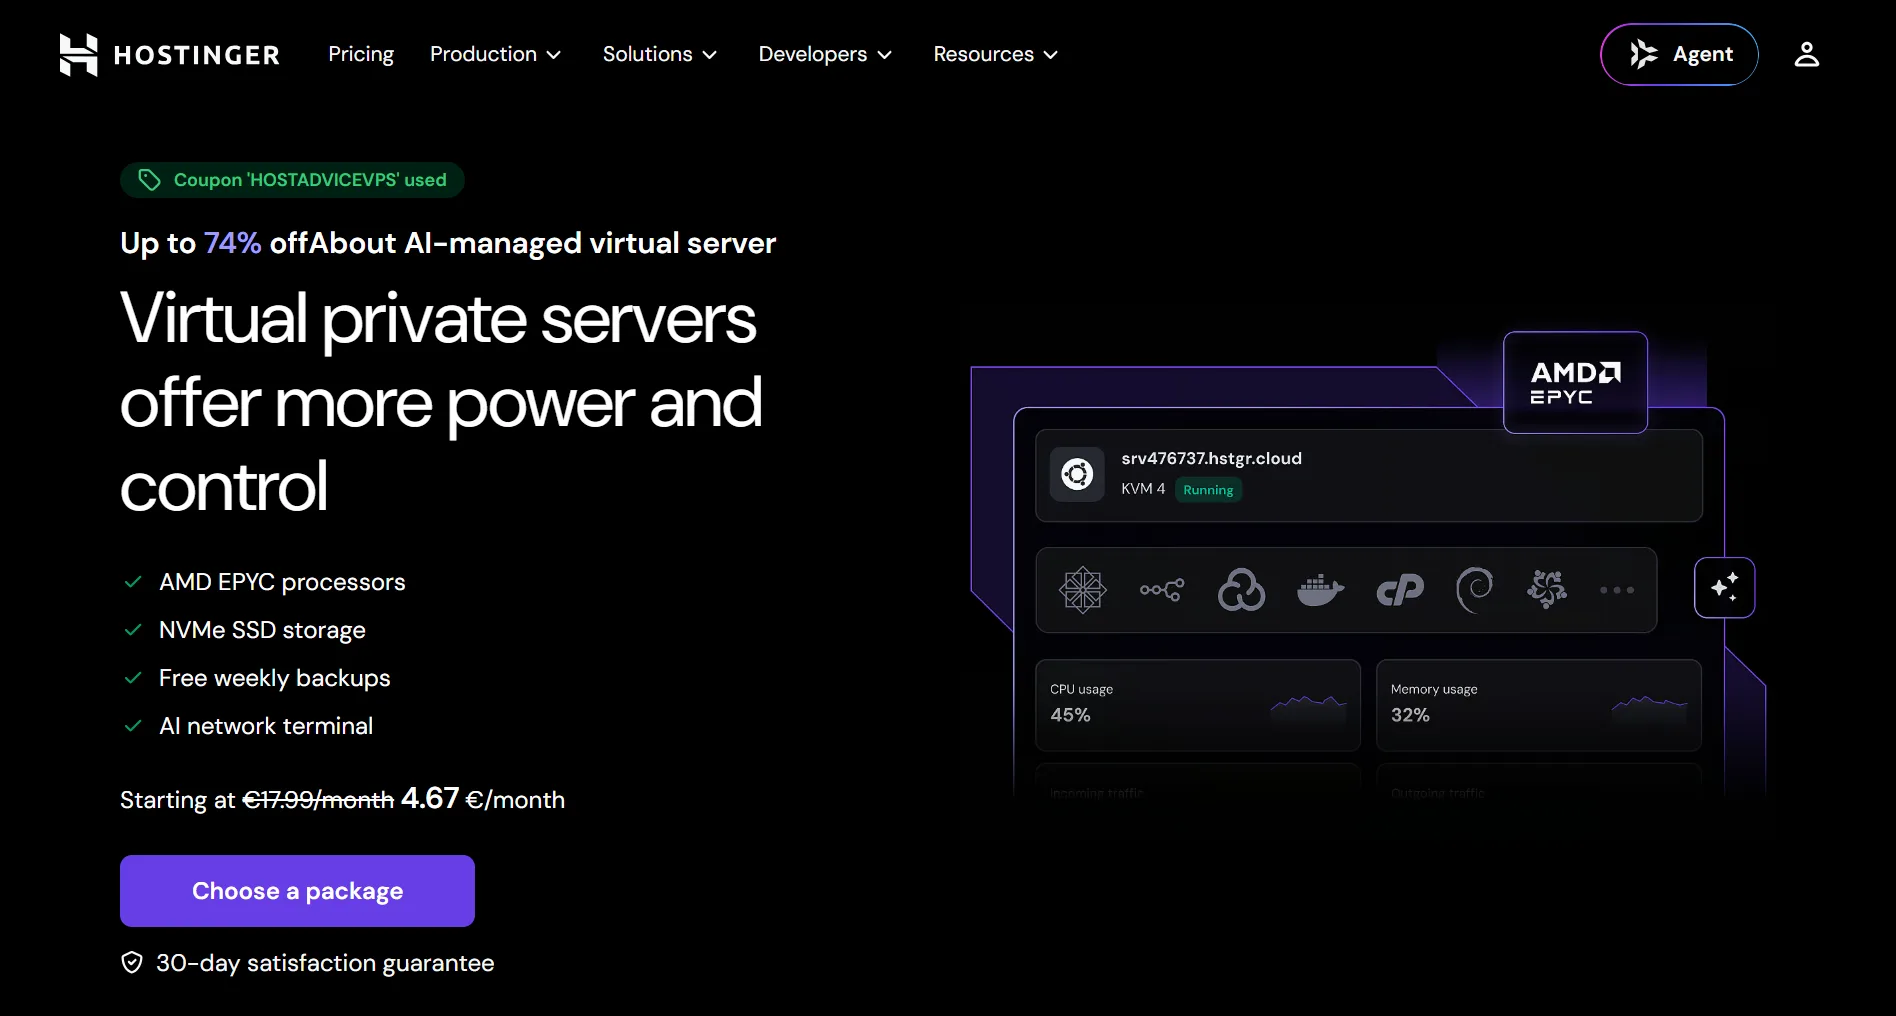Click the NVMe SSD storage feature text
This screenshot has height=1016, width=1896.
[262, 630]
